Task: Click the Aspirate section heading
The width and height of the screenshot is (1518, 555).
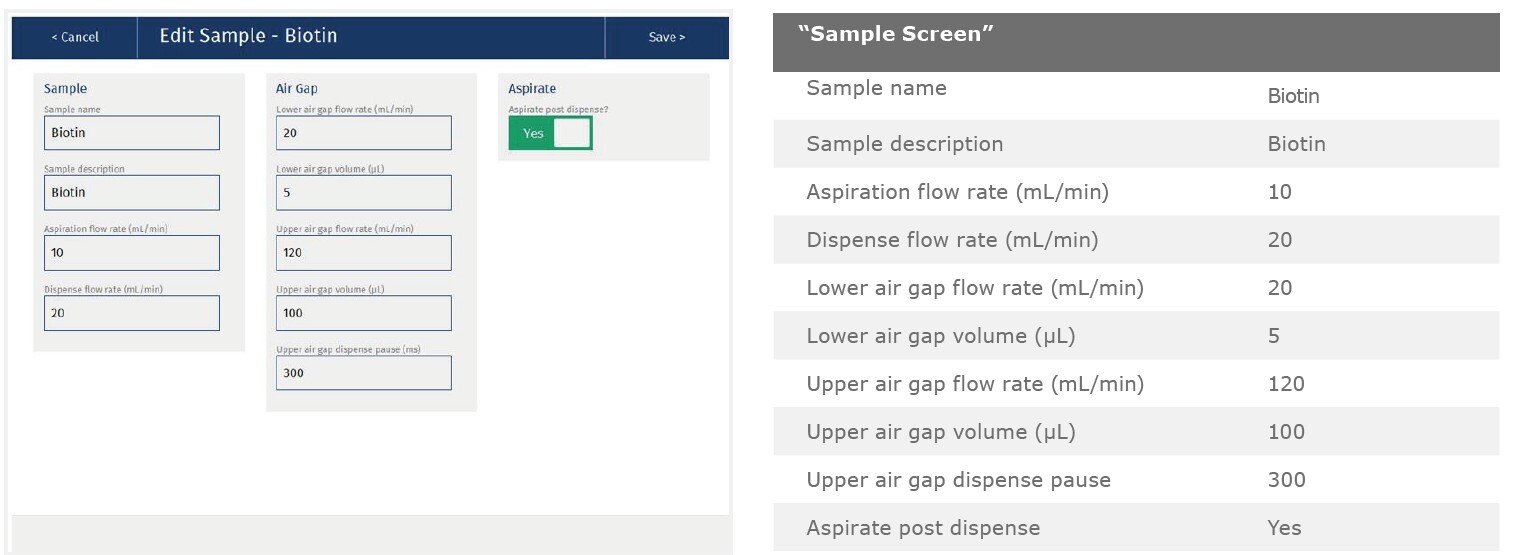Action: tap(532, 89)
